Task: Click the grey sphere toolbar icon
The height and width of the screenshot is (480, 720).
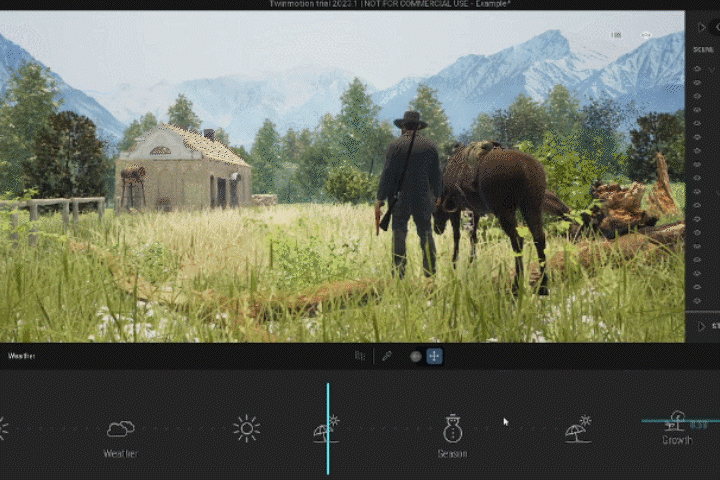Action: click(416, 356)
